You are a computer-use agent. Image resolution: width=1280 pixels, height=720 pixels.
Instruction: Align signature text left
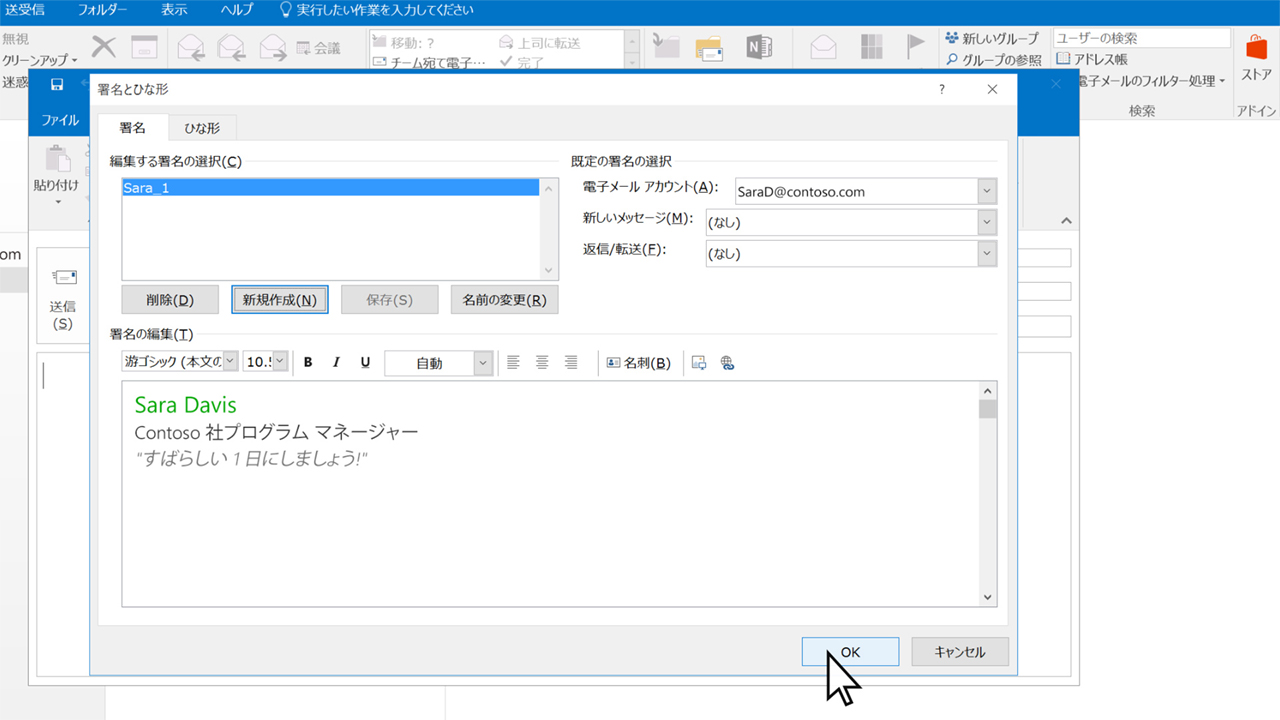[x=513, y=363]
